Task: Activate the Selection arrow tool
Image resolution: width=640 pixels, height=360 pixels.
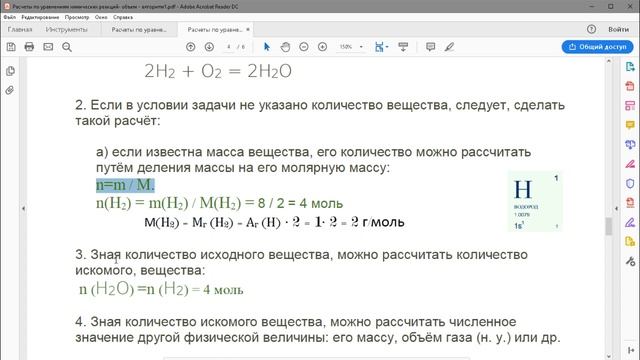Action: click(267, 47)
